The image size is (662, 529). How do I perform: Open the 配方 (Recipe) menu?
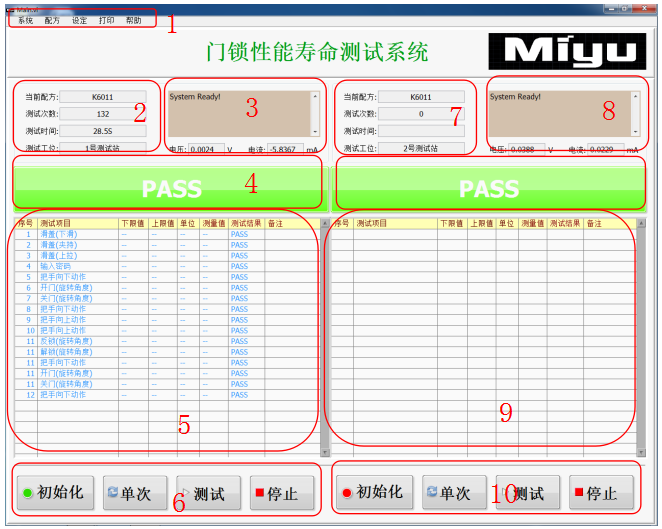[x=52, y=20]
